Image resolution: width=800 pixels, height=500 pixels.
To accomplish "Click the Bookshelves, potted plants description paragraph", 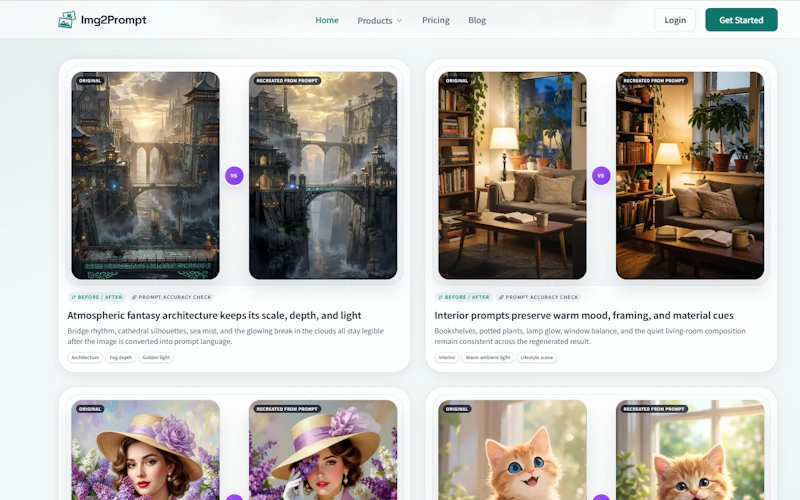I will coord(590,336).
